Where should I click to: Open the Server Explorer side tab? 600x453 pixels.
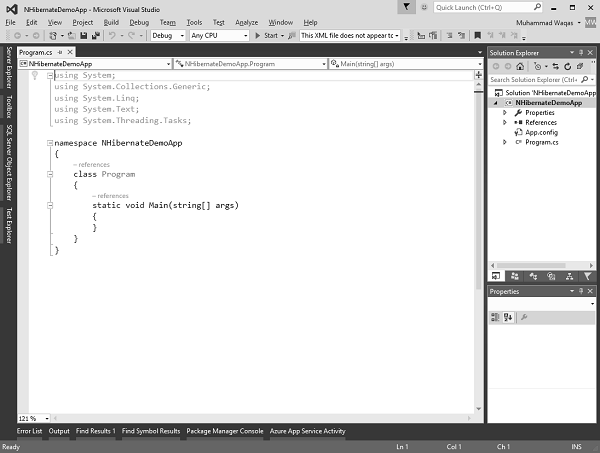point(9,67)
